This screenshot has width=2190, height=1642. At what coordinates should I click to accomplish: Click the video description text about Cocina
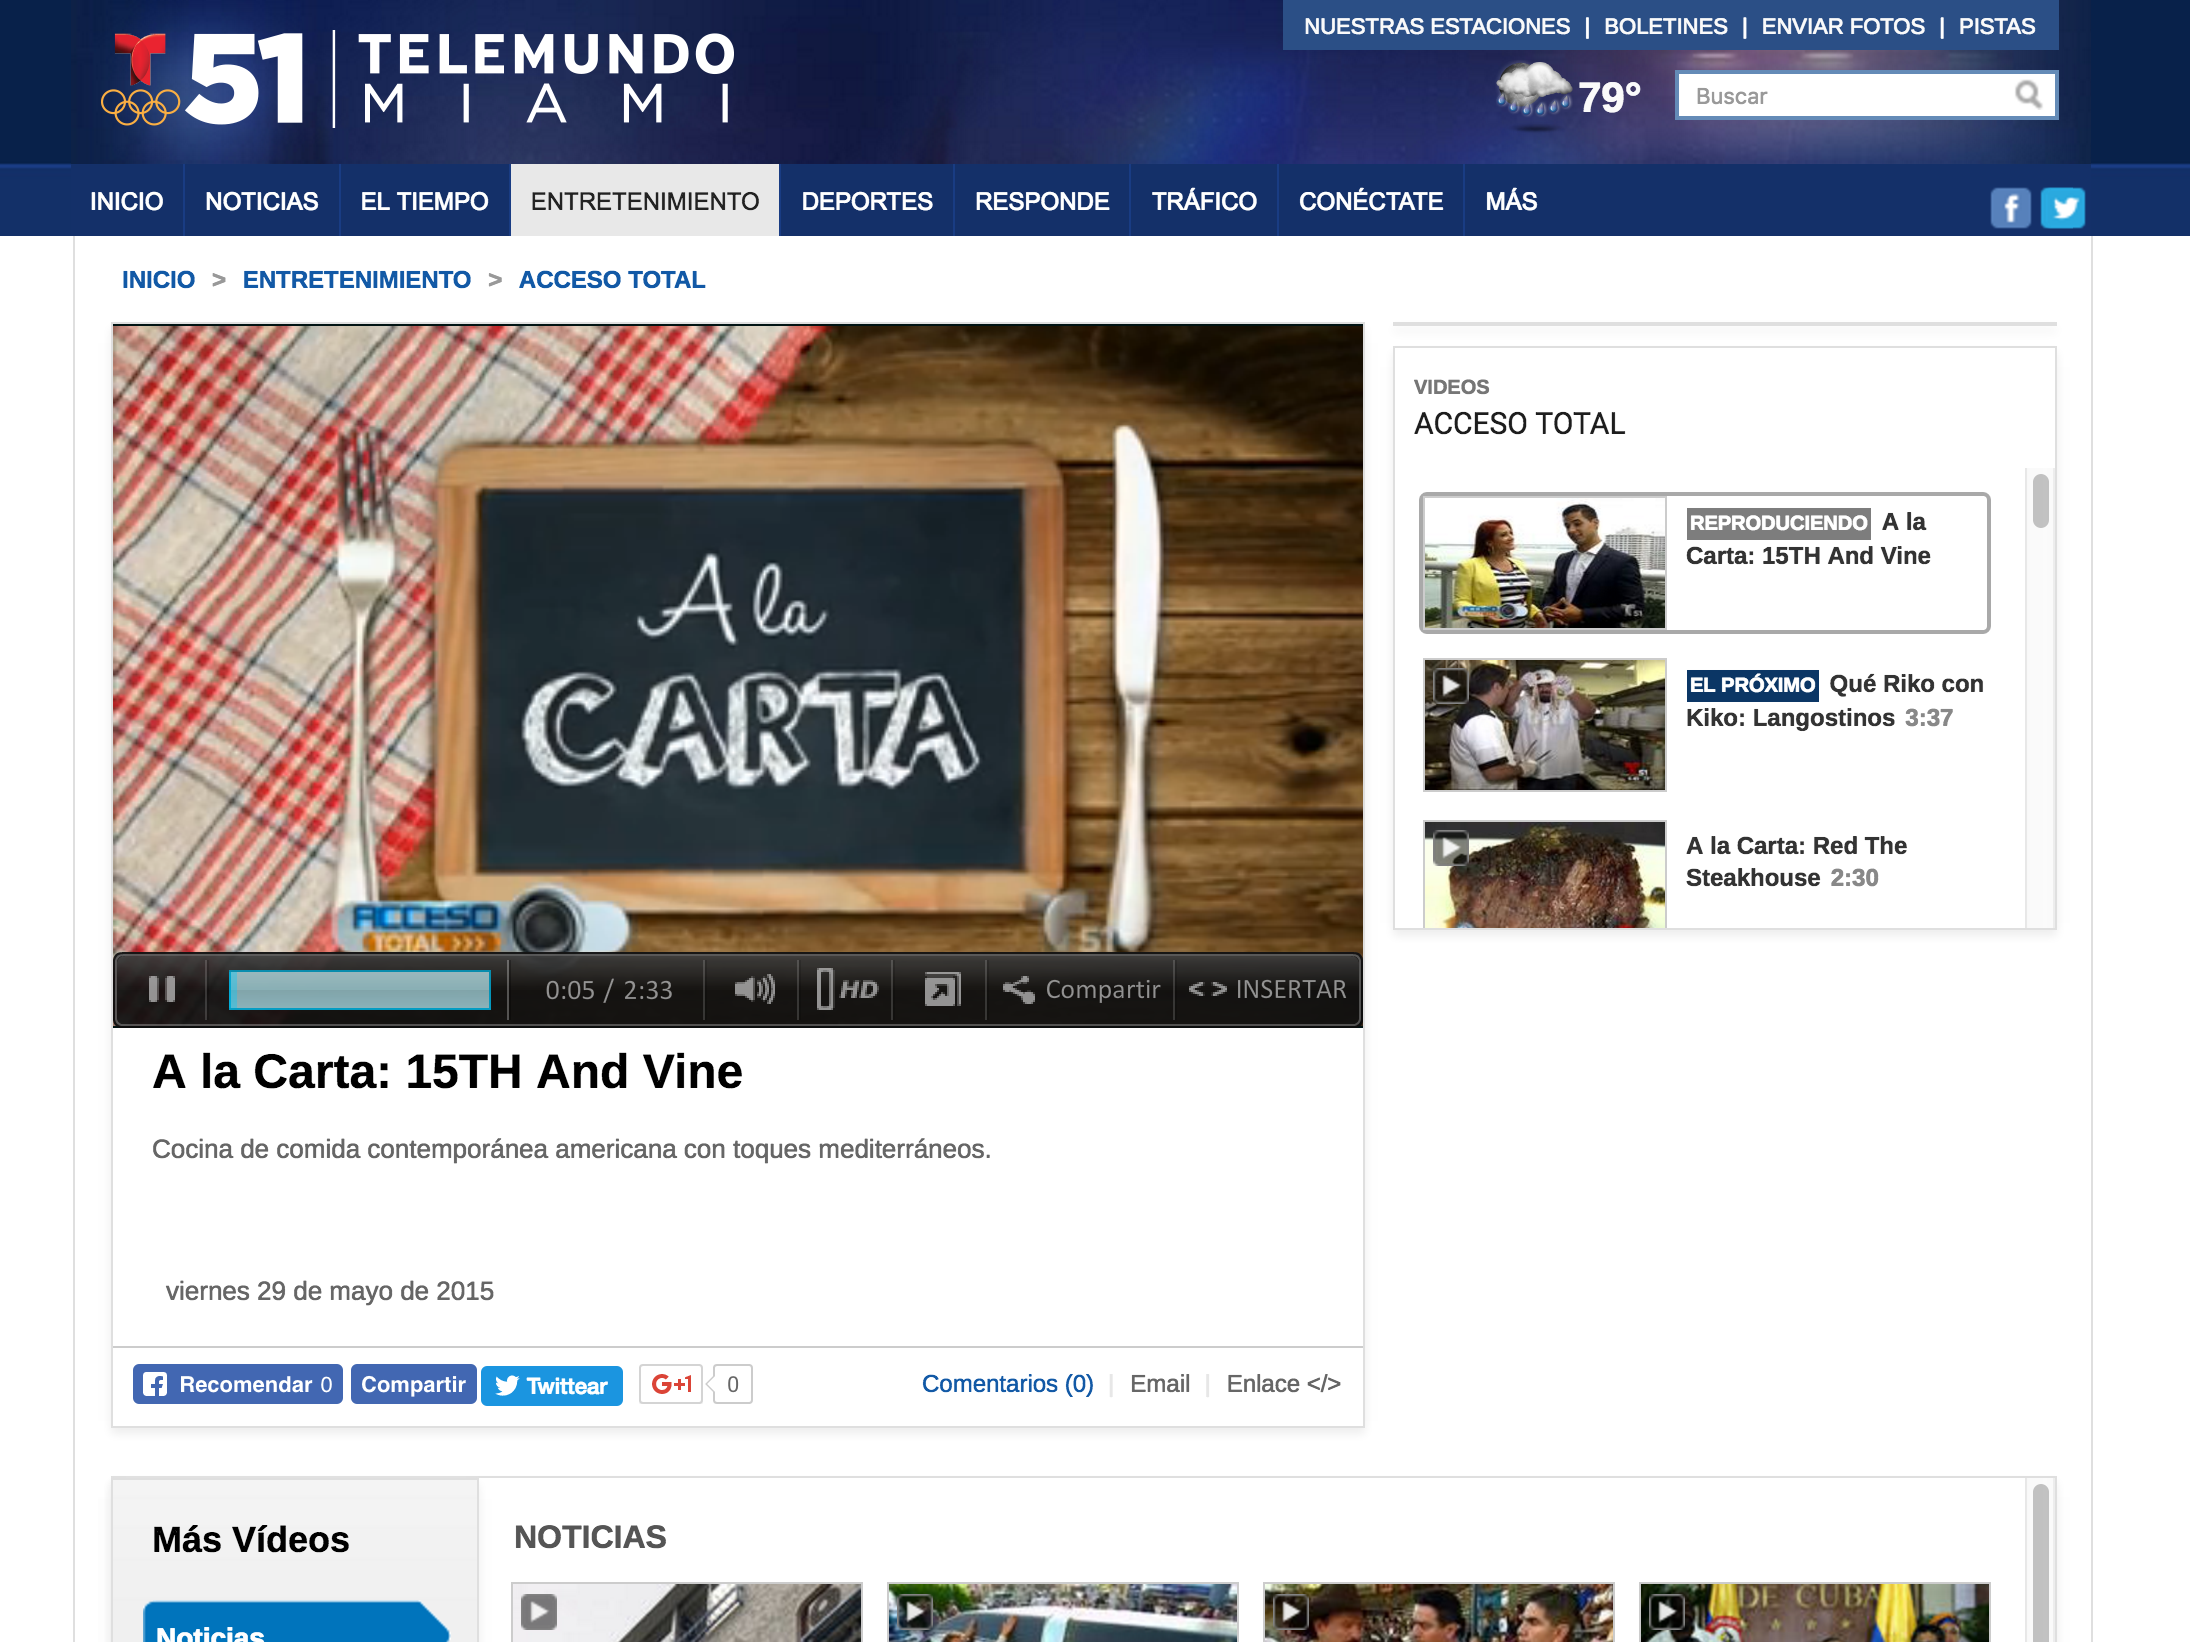point(572,1149)
